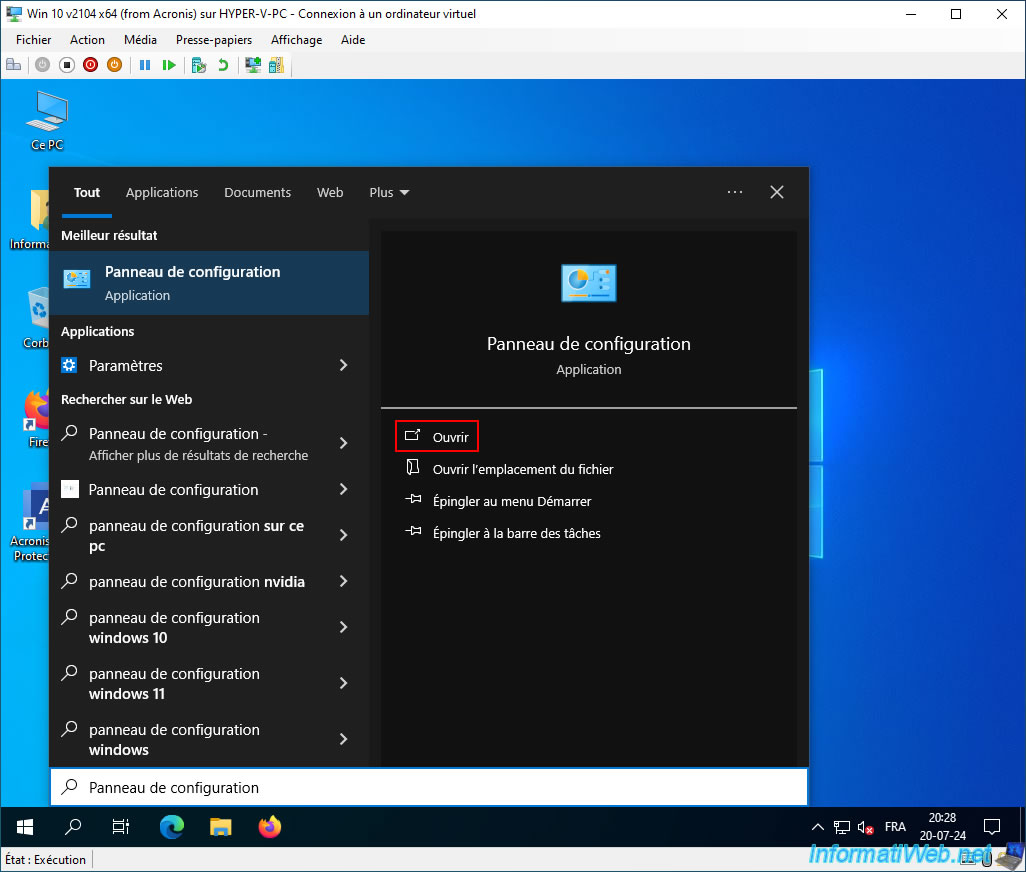Screen dimensions: 1026x872
Task: Expand the Plus dropdown
Action: [x=389, y=192]
